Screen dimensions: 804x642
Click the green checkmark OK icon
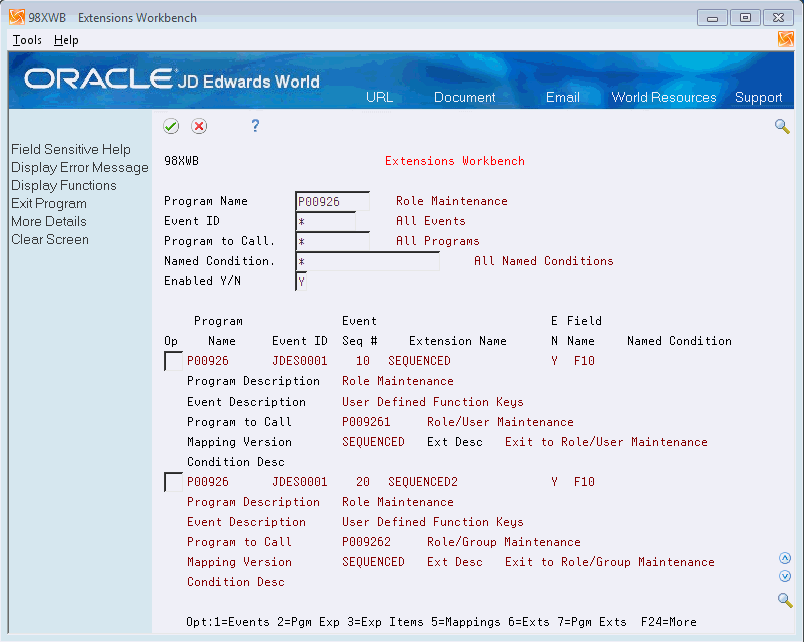pyautogui.click(x=171, y=126)
